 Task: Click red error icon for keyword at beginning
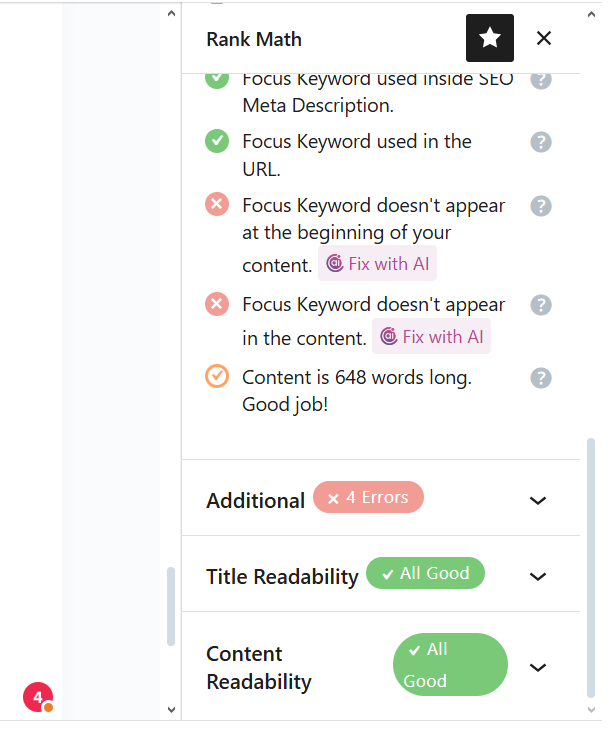[217, 204]
